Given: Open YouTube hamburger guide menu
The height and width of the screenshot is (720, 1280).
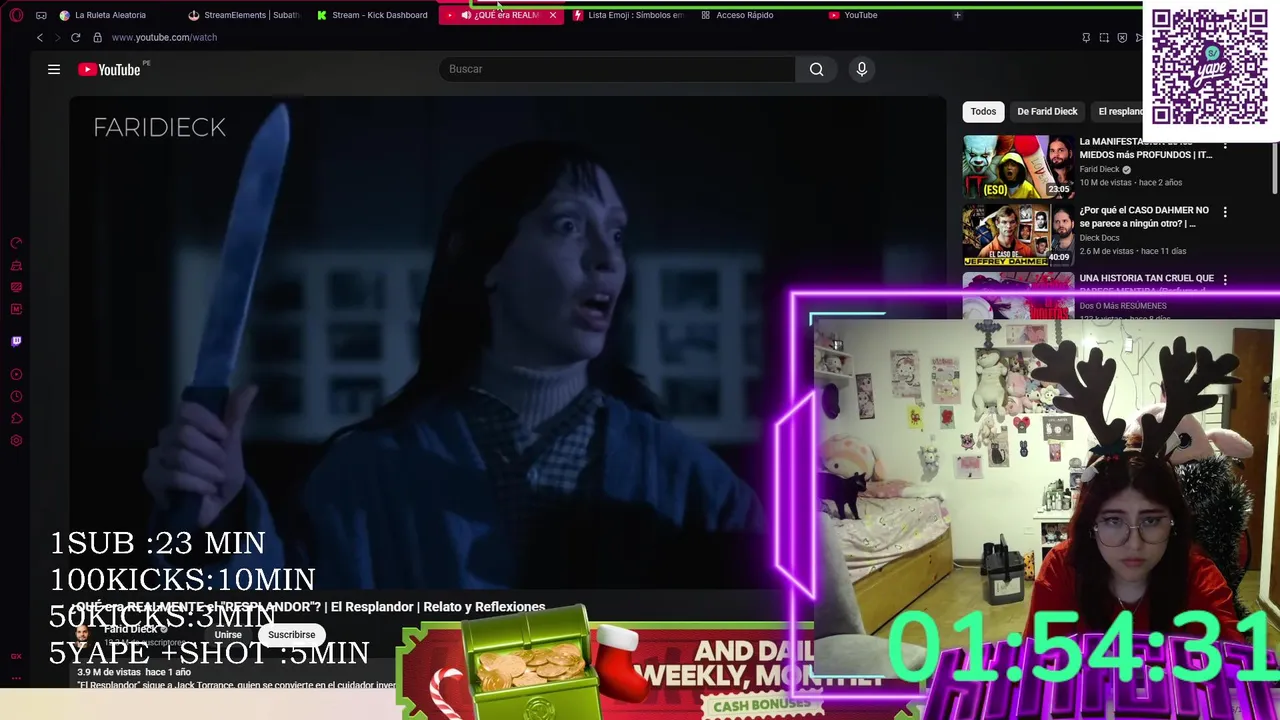Looking at the screenshot, I should coord(54,69).
